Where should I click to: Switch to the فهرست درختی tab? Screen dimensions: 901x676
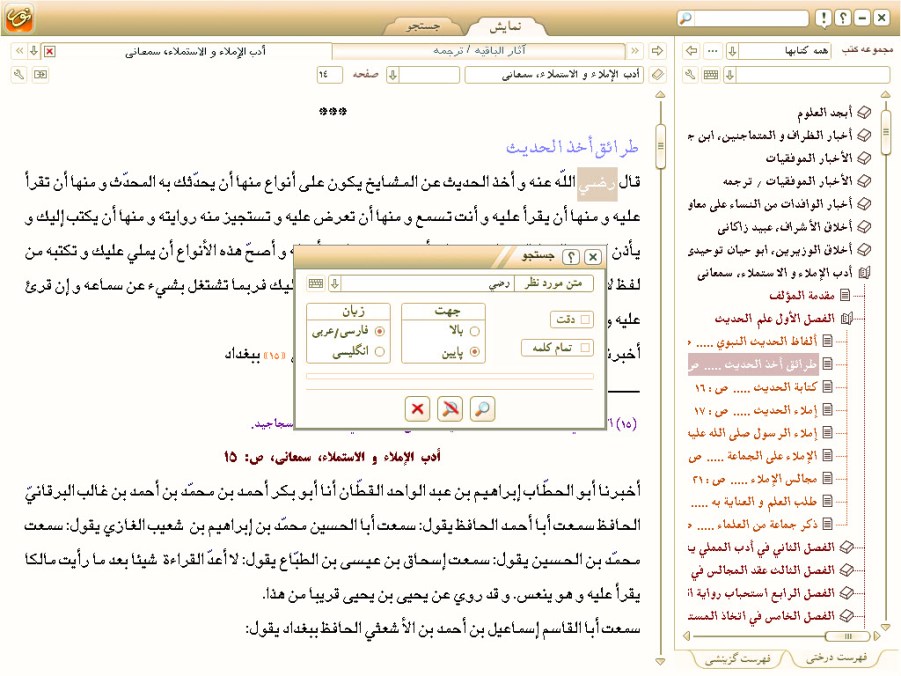click(x=835, y=657)
